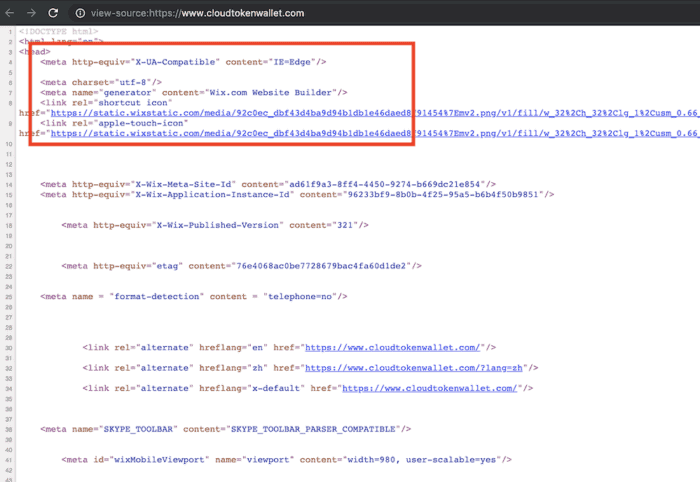Open the ?lang=zh cloudtokenwallet link

414,368
